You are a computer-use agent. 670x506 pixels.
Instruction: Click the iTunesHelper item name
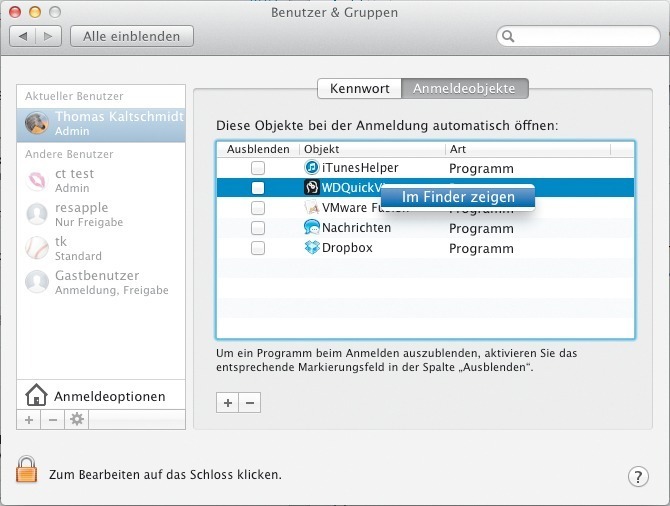(360, 168)
